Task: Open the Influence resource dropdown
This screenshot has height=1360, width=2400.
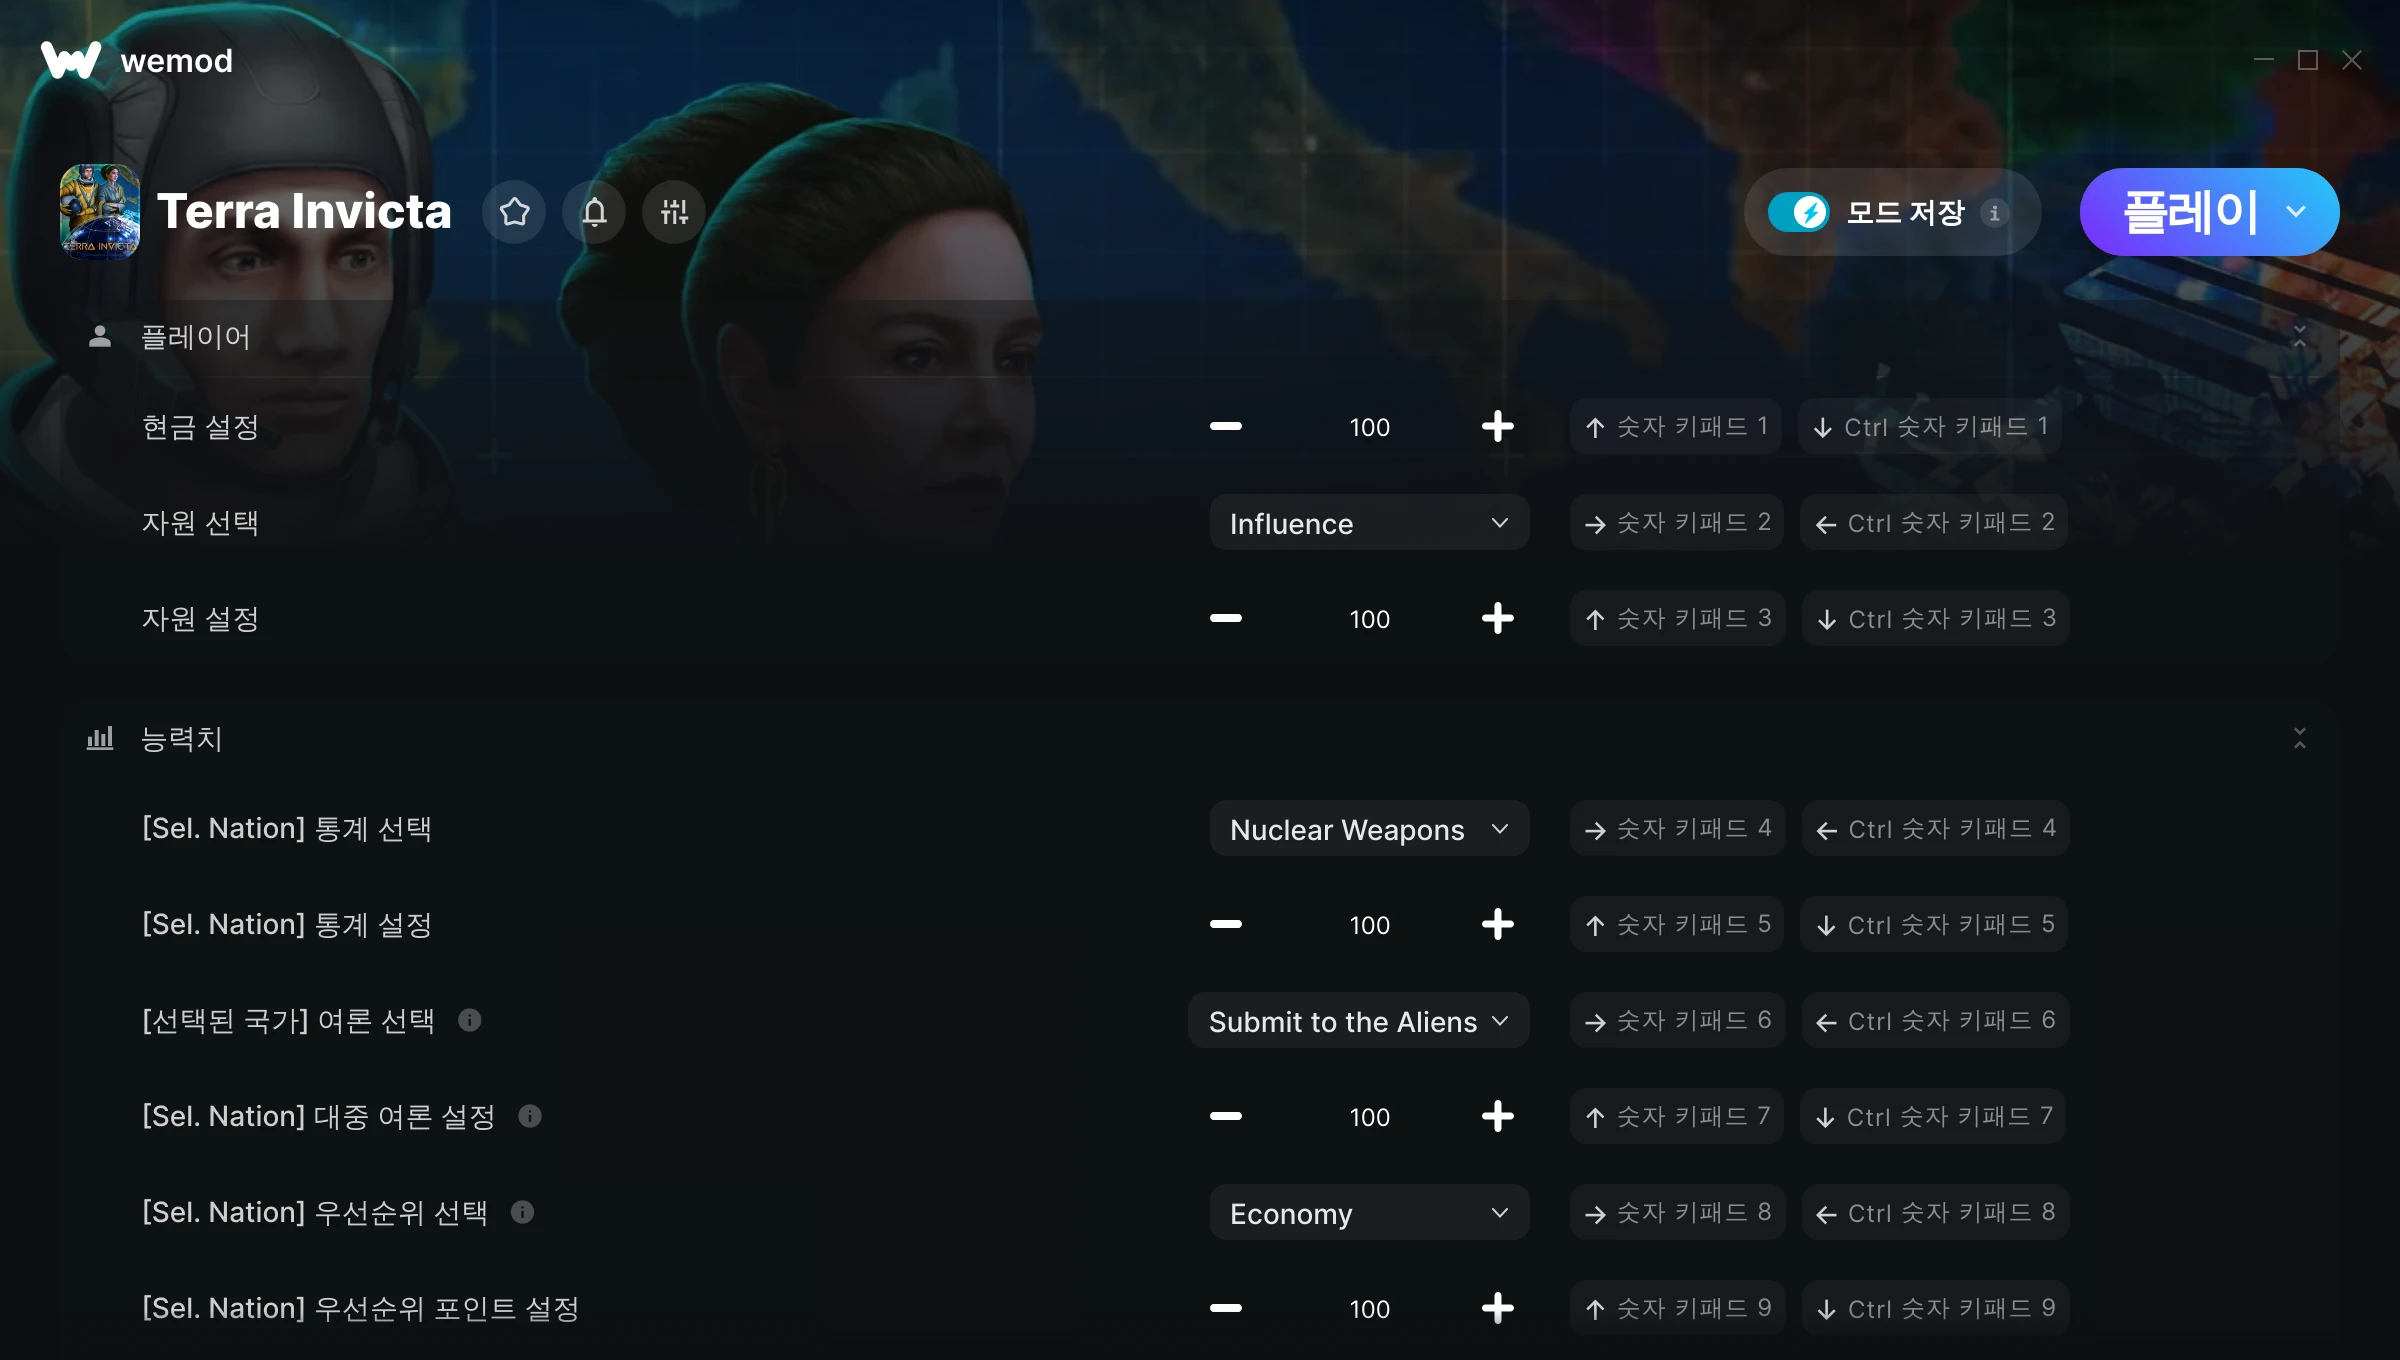Action: [x=1369, y=523]
